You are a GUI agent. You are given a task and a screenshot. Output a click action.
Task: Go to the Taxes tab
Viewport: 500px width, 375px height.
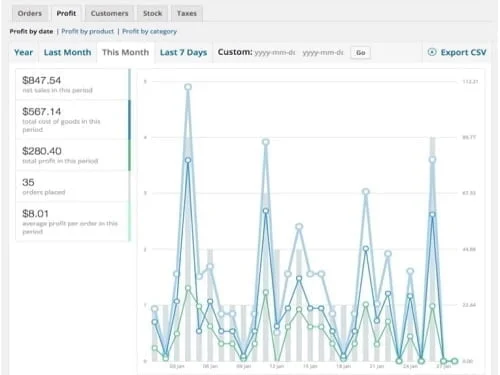(x=187, y=14)
